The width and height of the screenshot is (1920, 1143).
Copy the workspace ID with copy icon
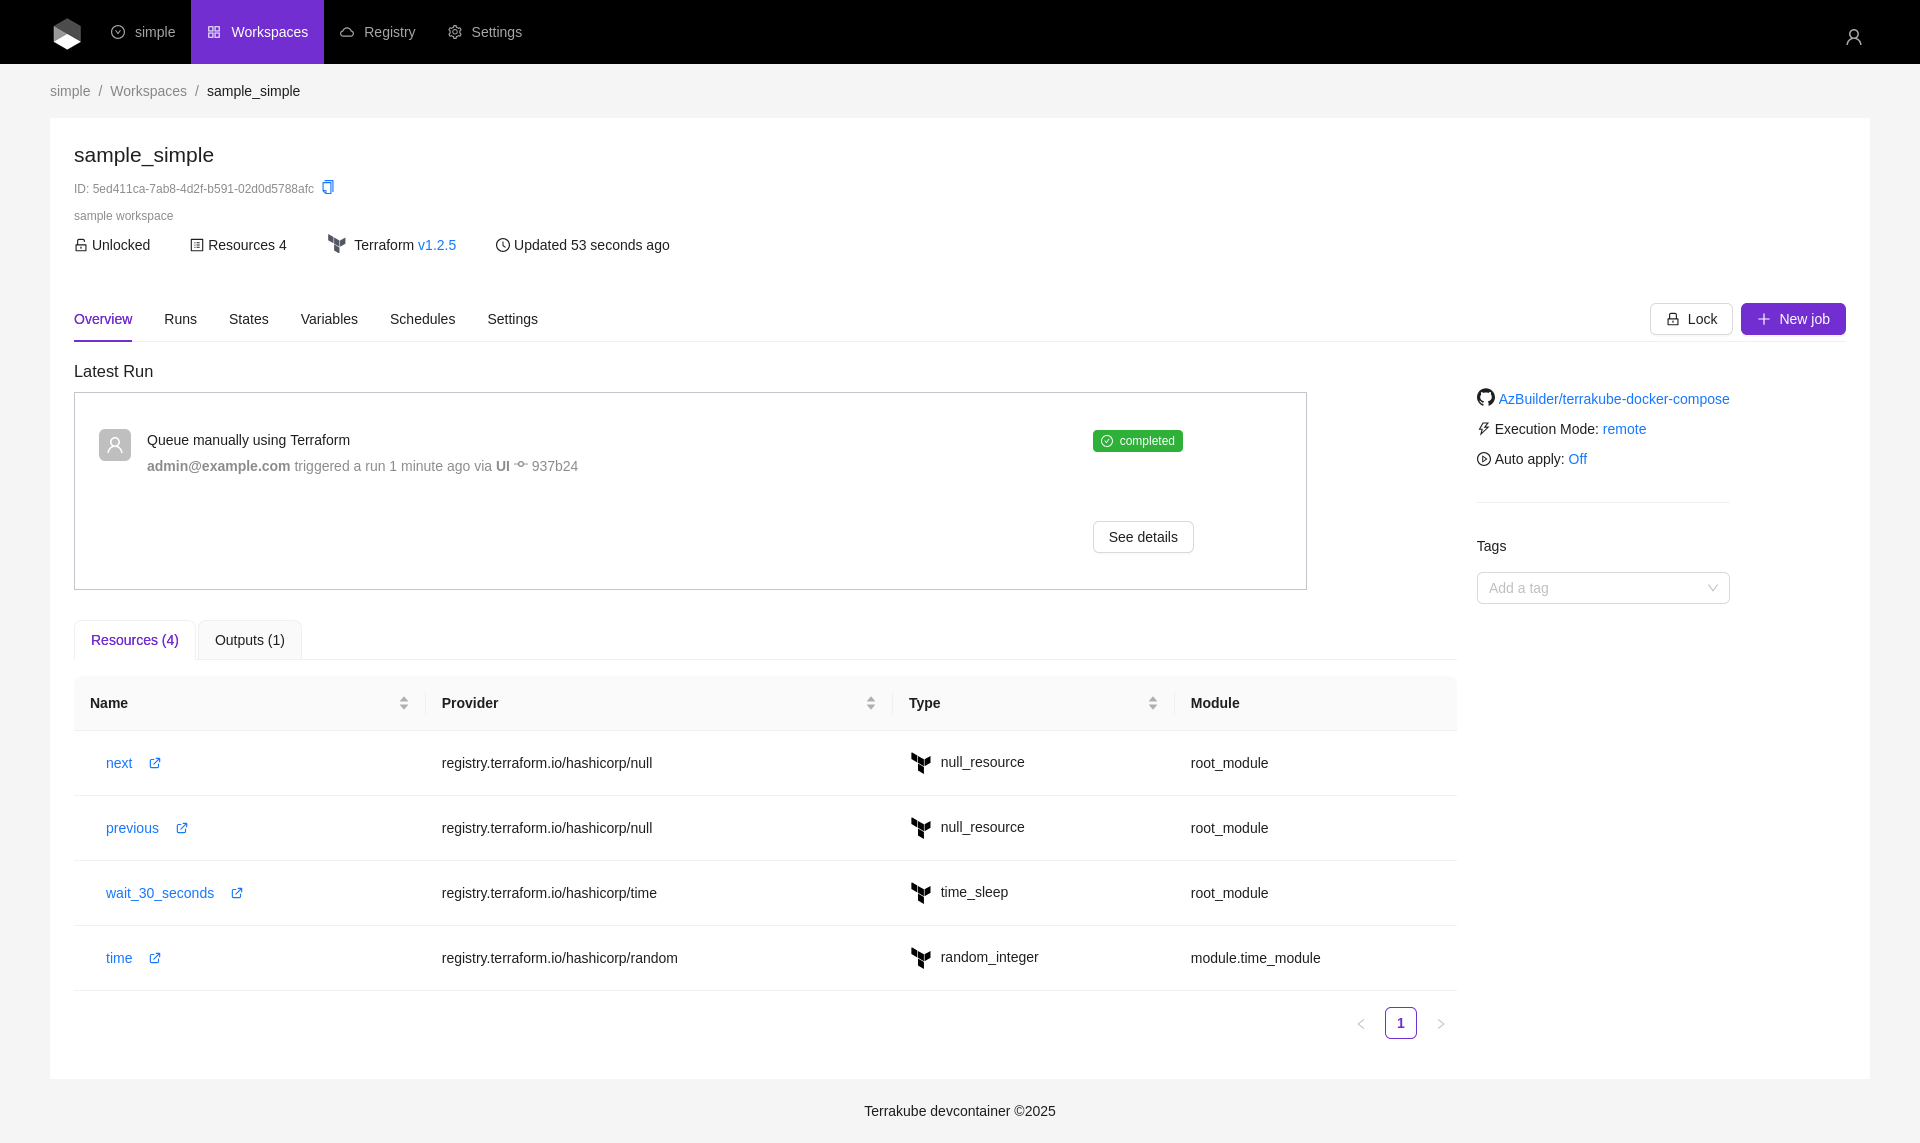(x=328, y=187)
